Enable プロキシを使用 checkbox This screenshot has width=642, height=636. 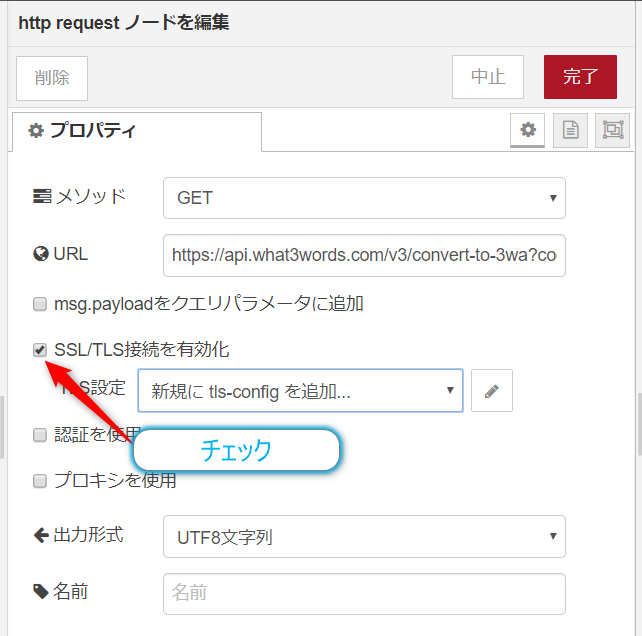[x=40, y=481]
